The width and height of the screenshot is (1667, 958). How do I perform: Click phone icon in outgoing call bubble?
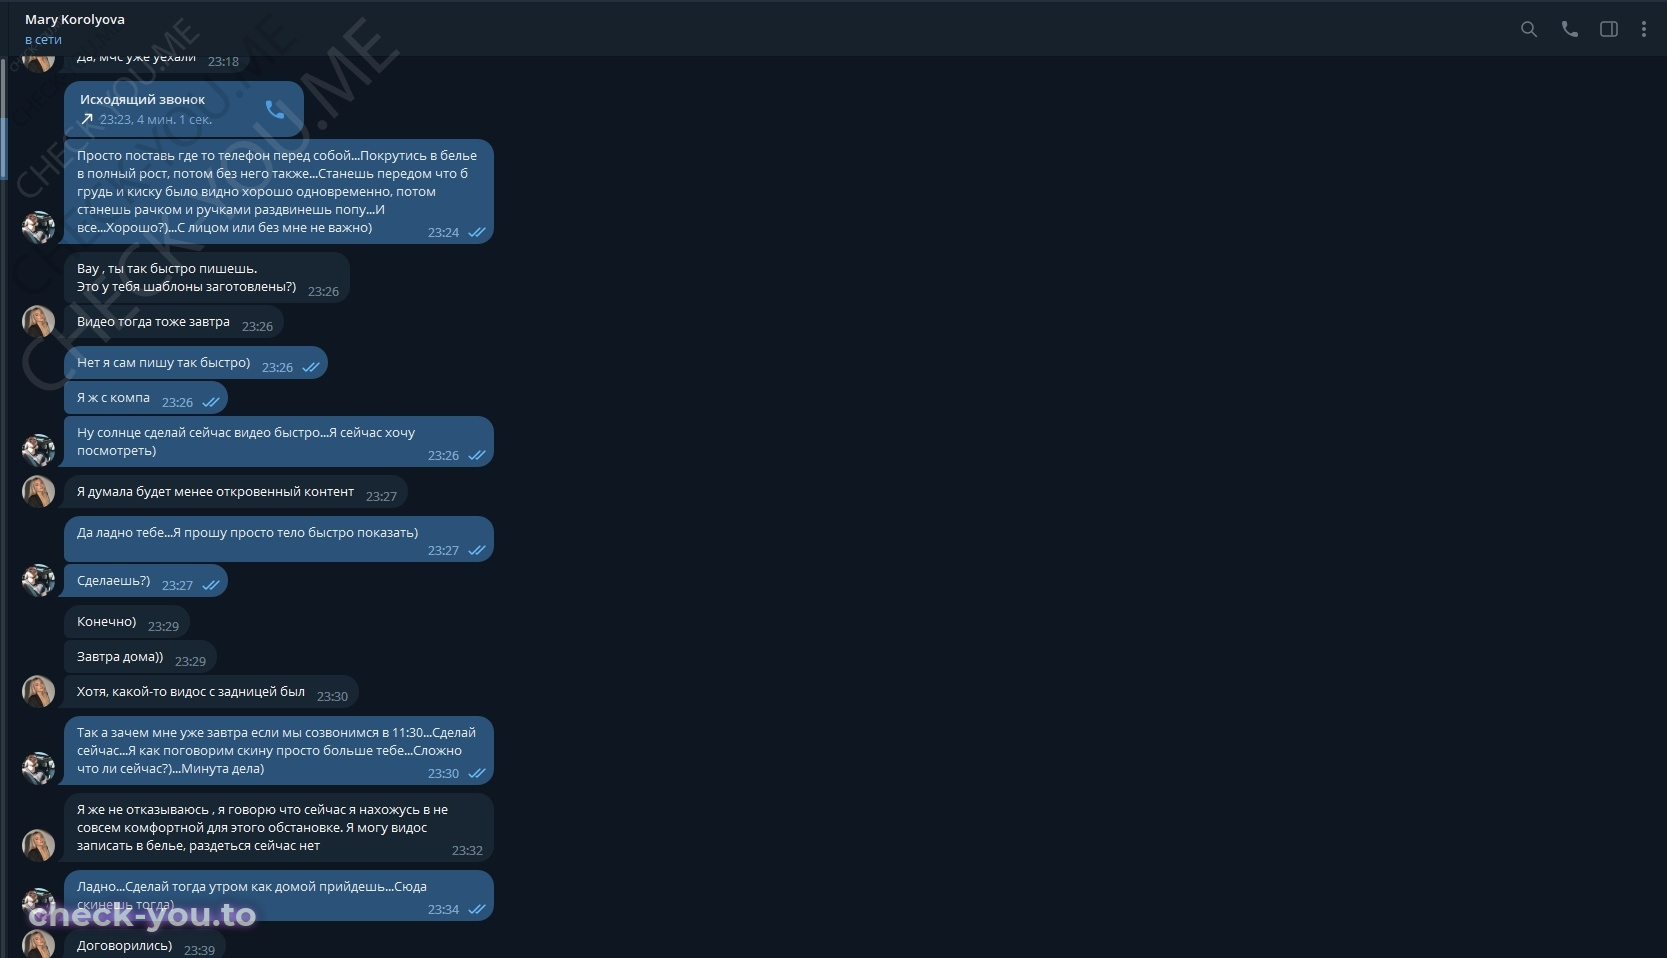275,109
